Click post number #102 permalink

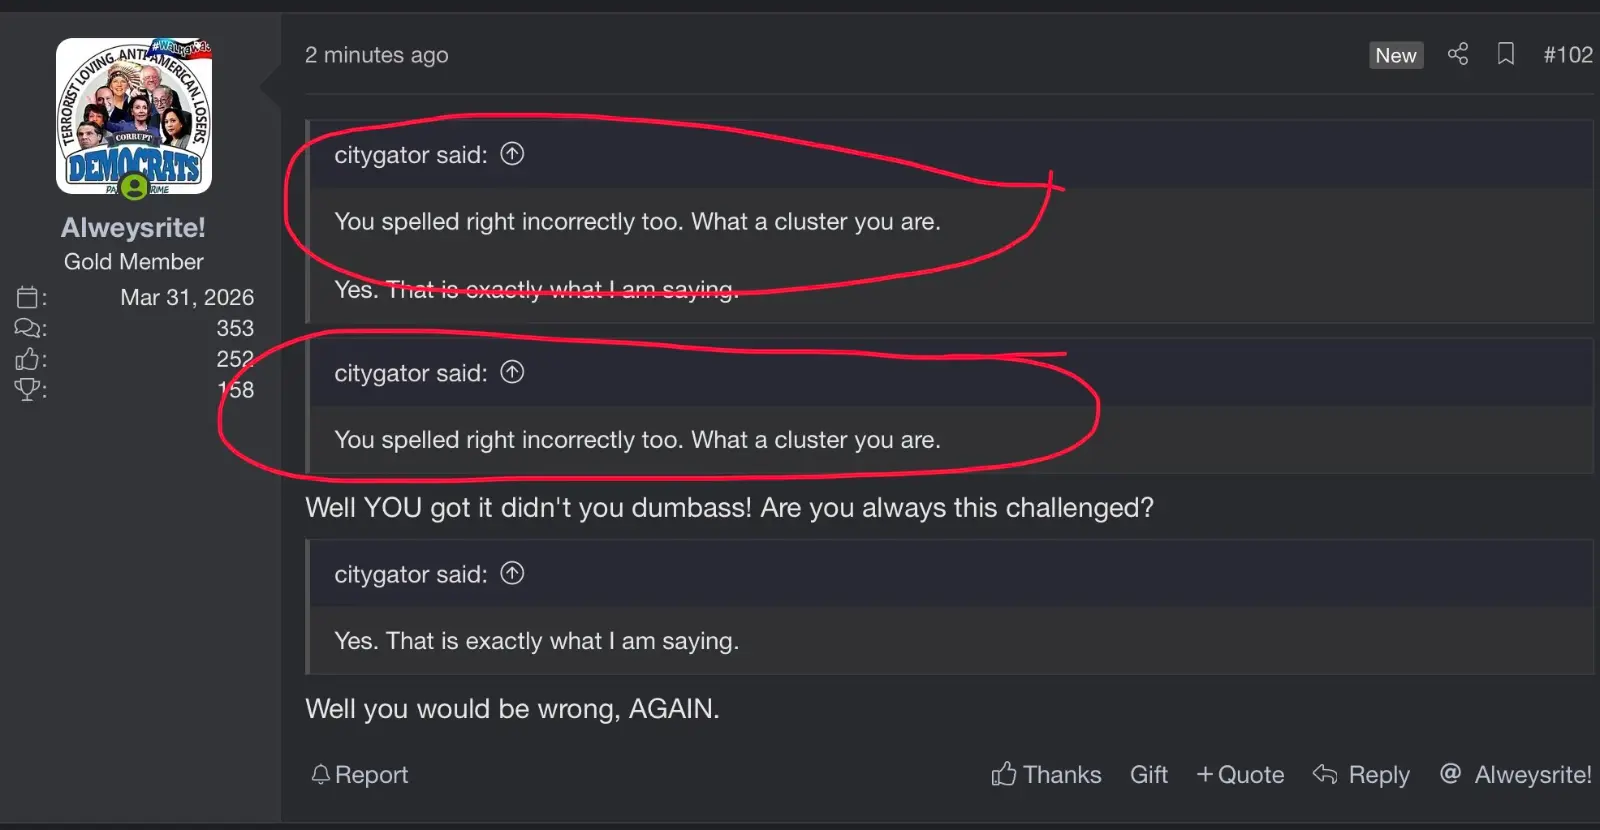point(1567,55)
